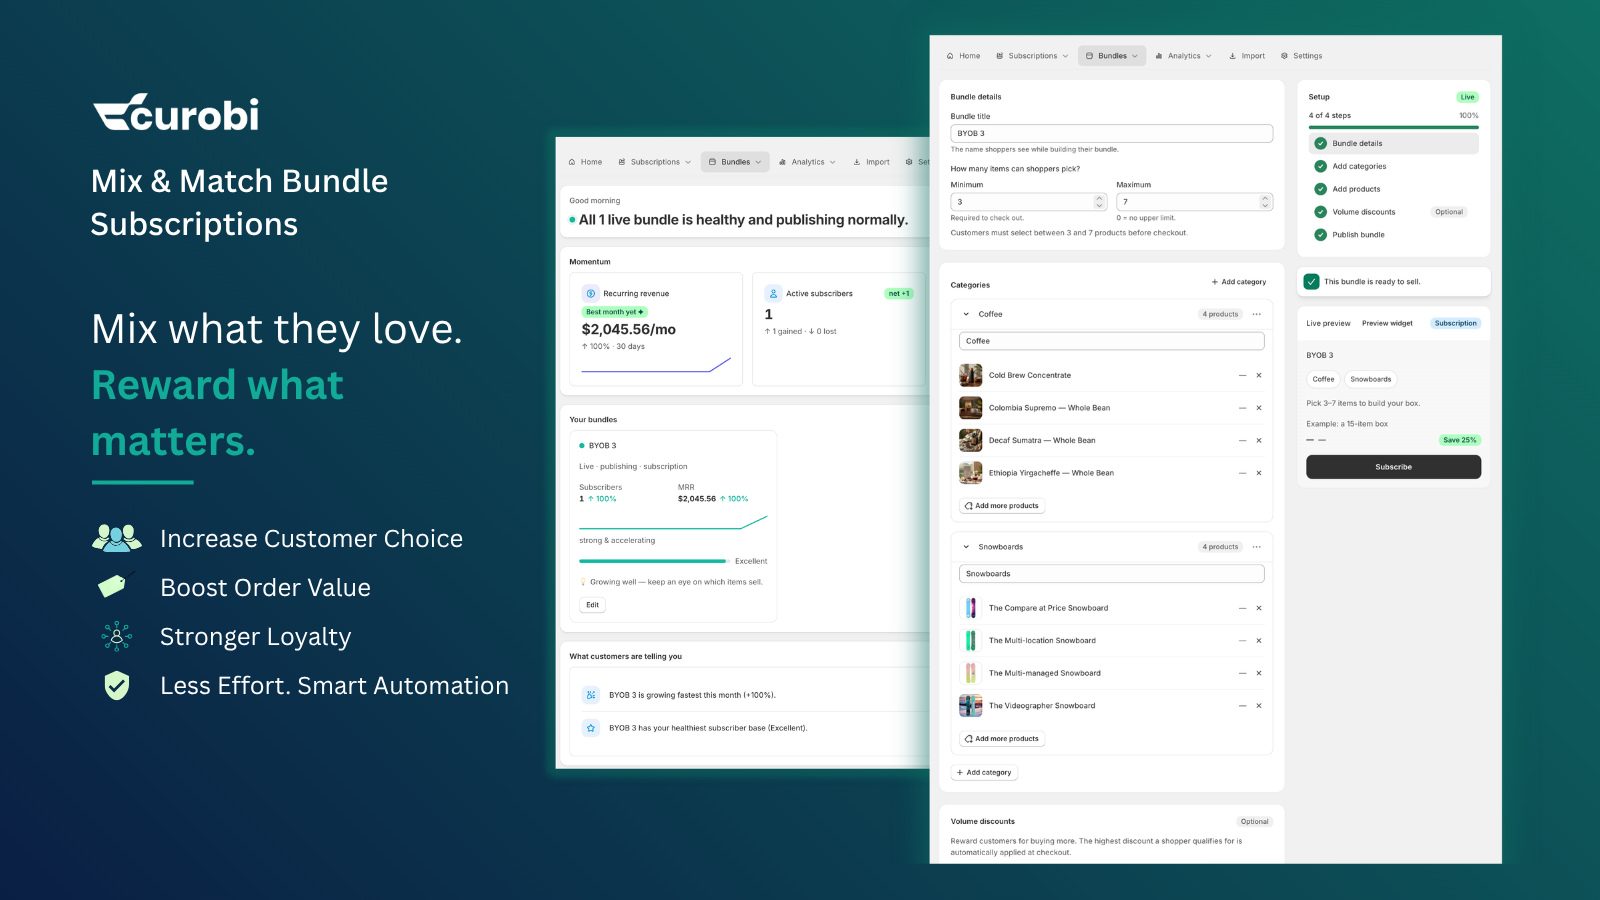Click the Minimum items stepper arrows
This screenshot has height=900, width=1600.
(1099, 202)
